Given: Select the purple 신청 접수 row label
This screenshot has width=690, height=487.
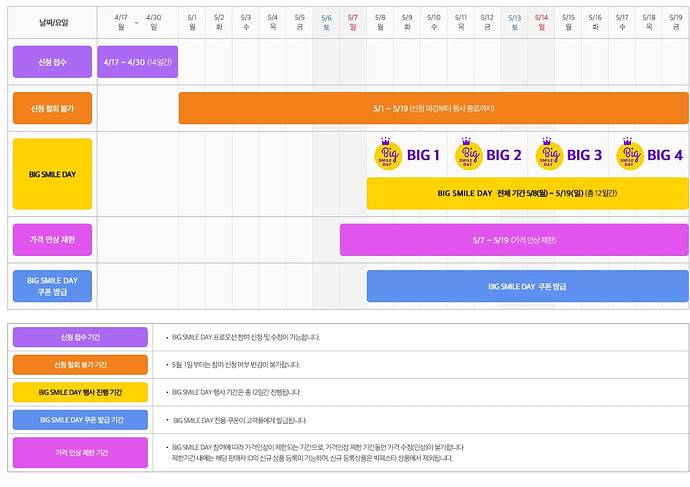Looking at the screenshot, I should click(x=52, y=62).
